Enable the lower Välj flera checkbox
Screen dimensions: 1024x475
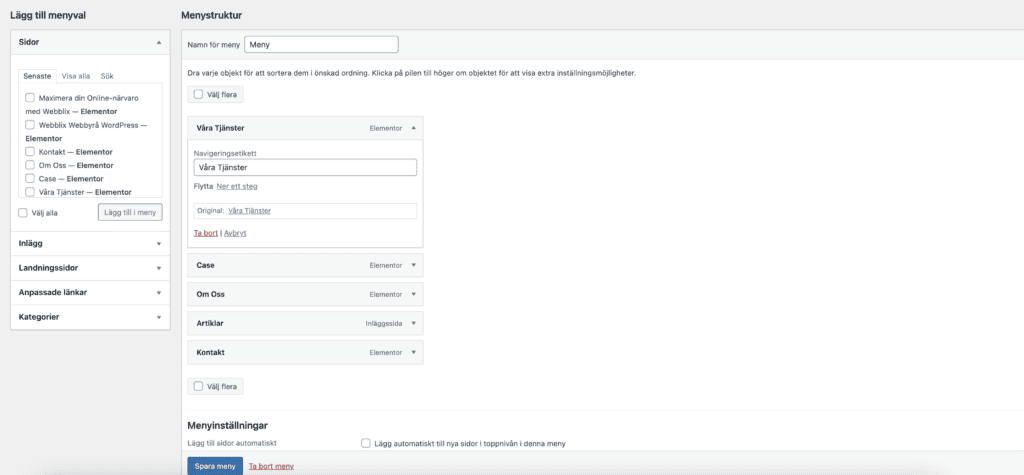point(199,386)
